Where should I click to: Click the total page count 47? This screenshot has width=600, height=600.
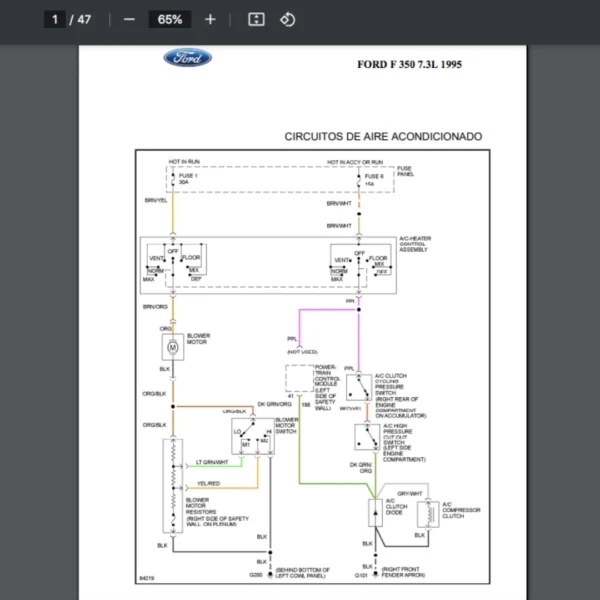(x=84, y=19)
